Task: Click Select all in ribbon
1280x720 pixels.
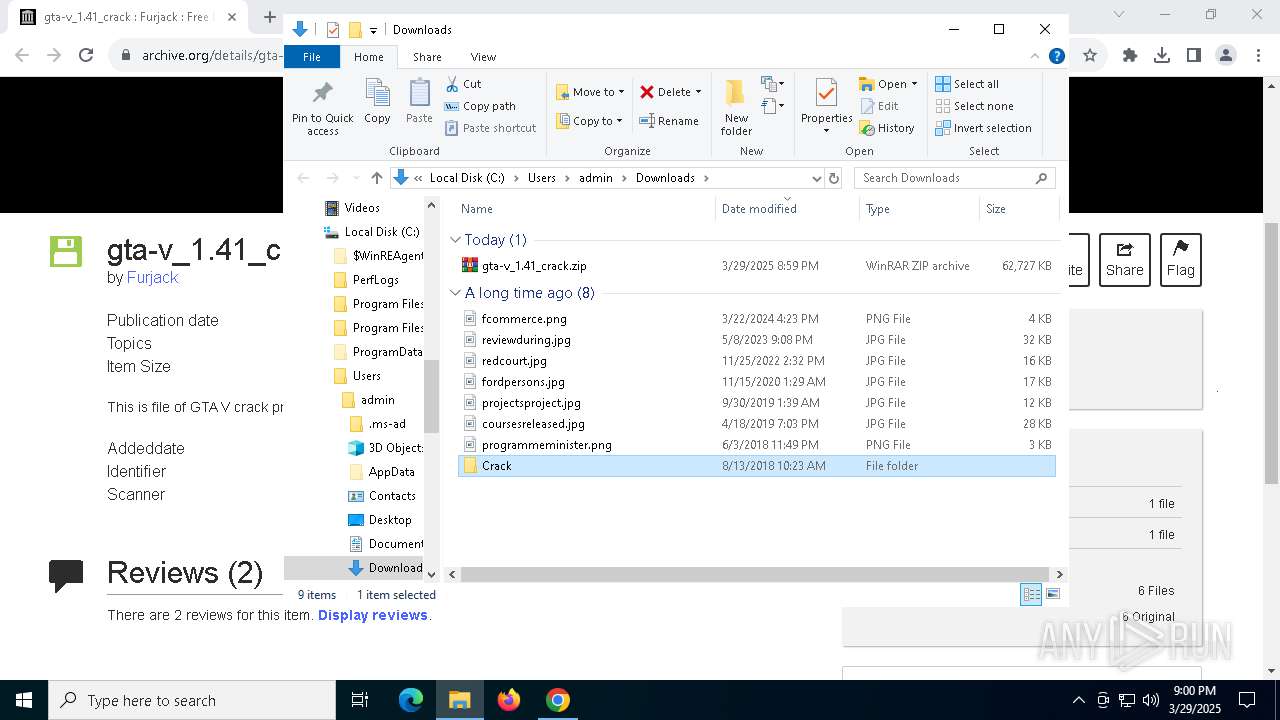Action: click(967, 84)
